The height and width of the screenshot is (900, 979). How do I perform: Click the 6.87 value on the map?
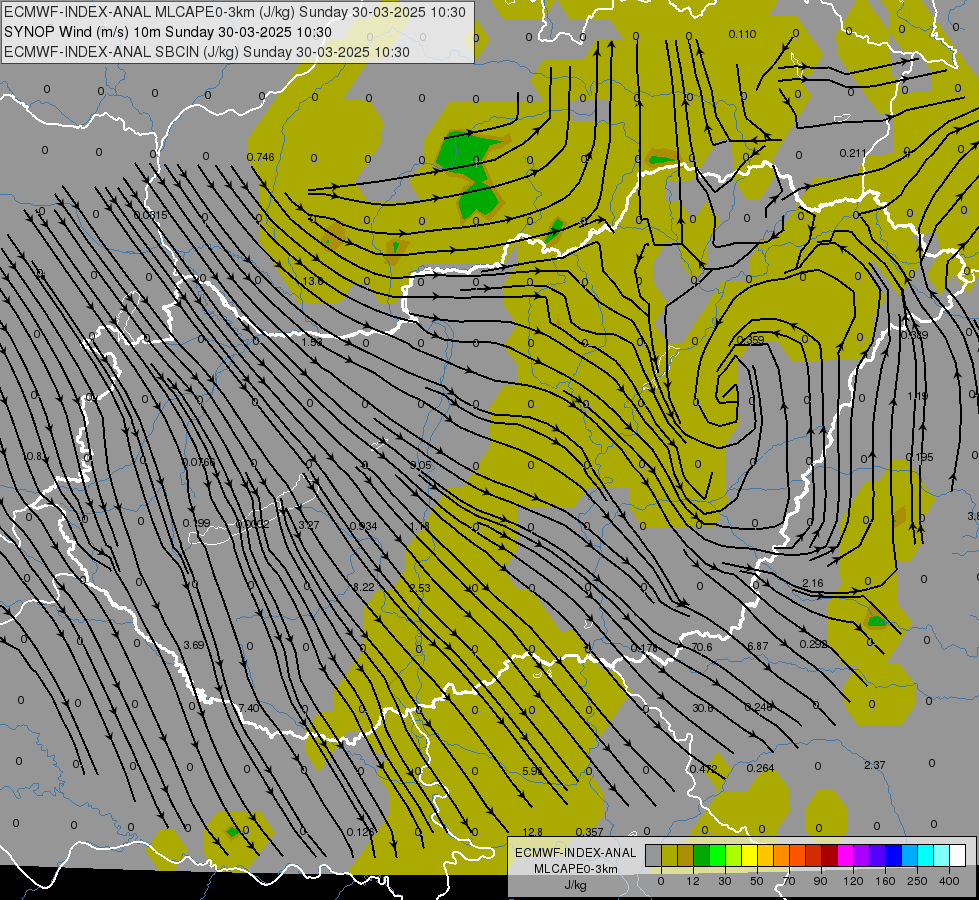pyautogui.click(x=758, y=646)
